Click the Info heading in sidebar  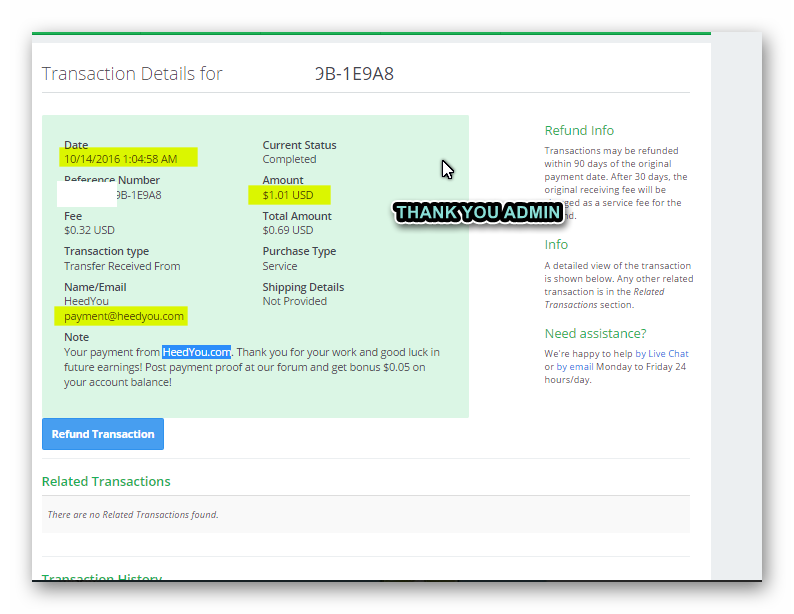(x=556, y=244)
